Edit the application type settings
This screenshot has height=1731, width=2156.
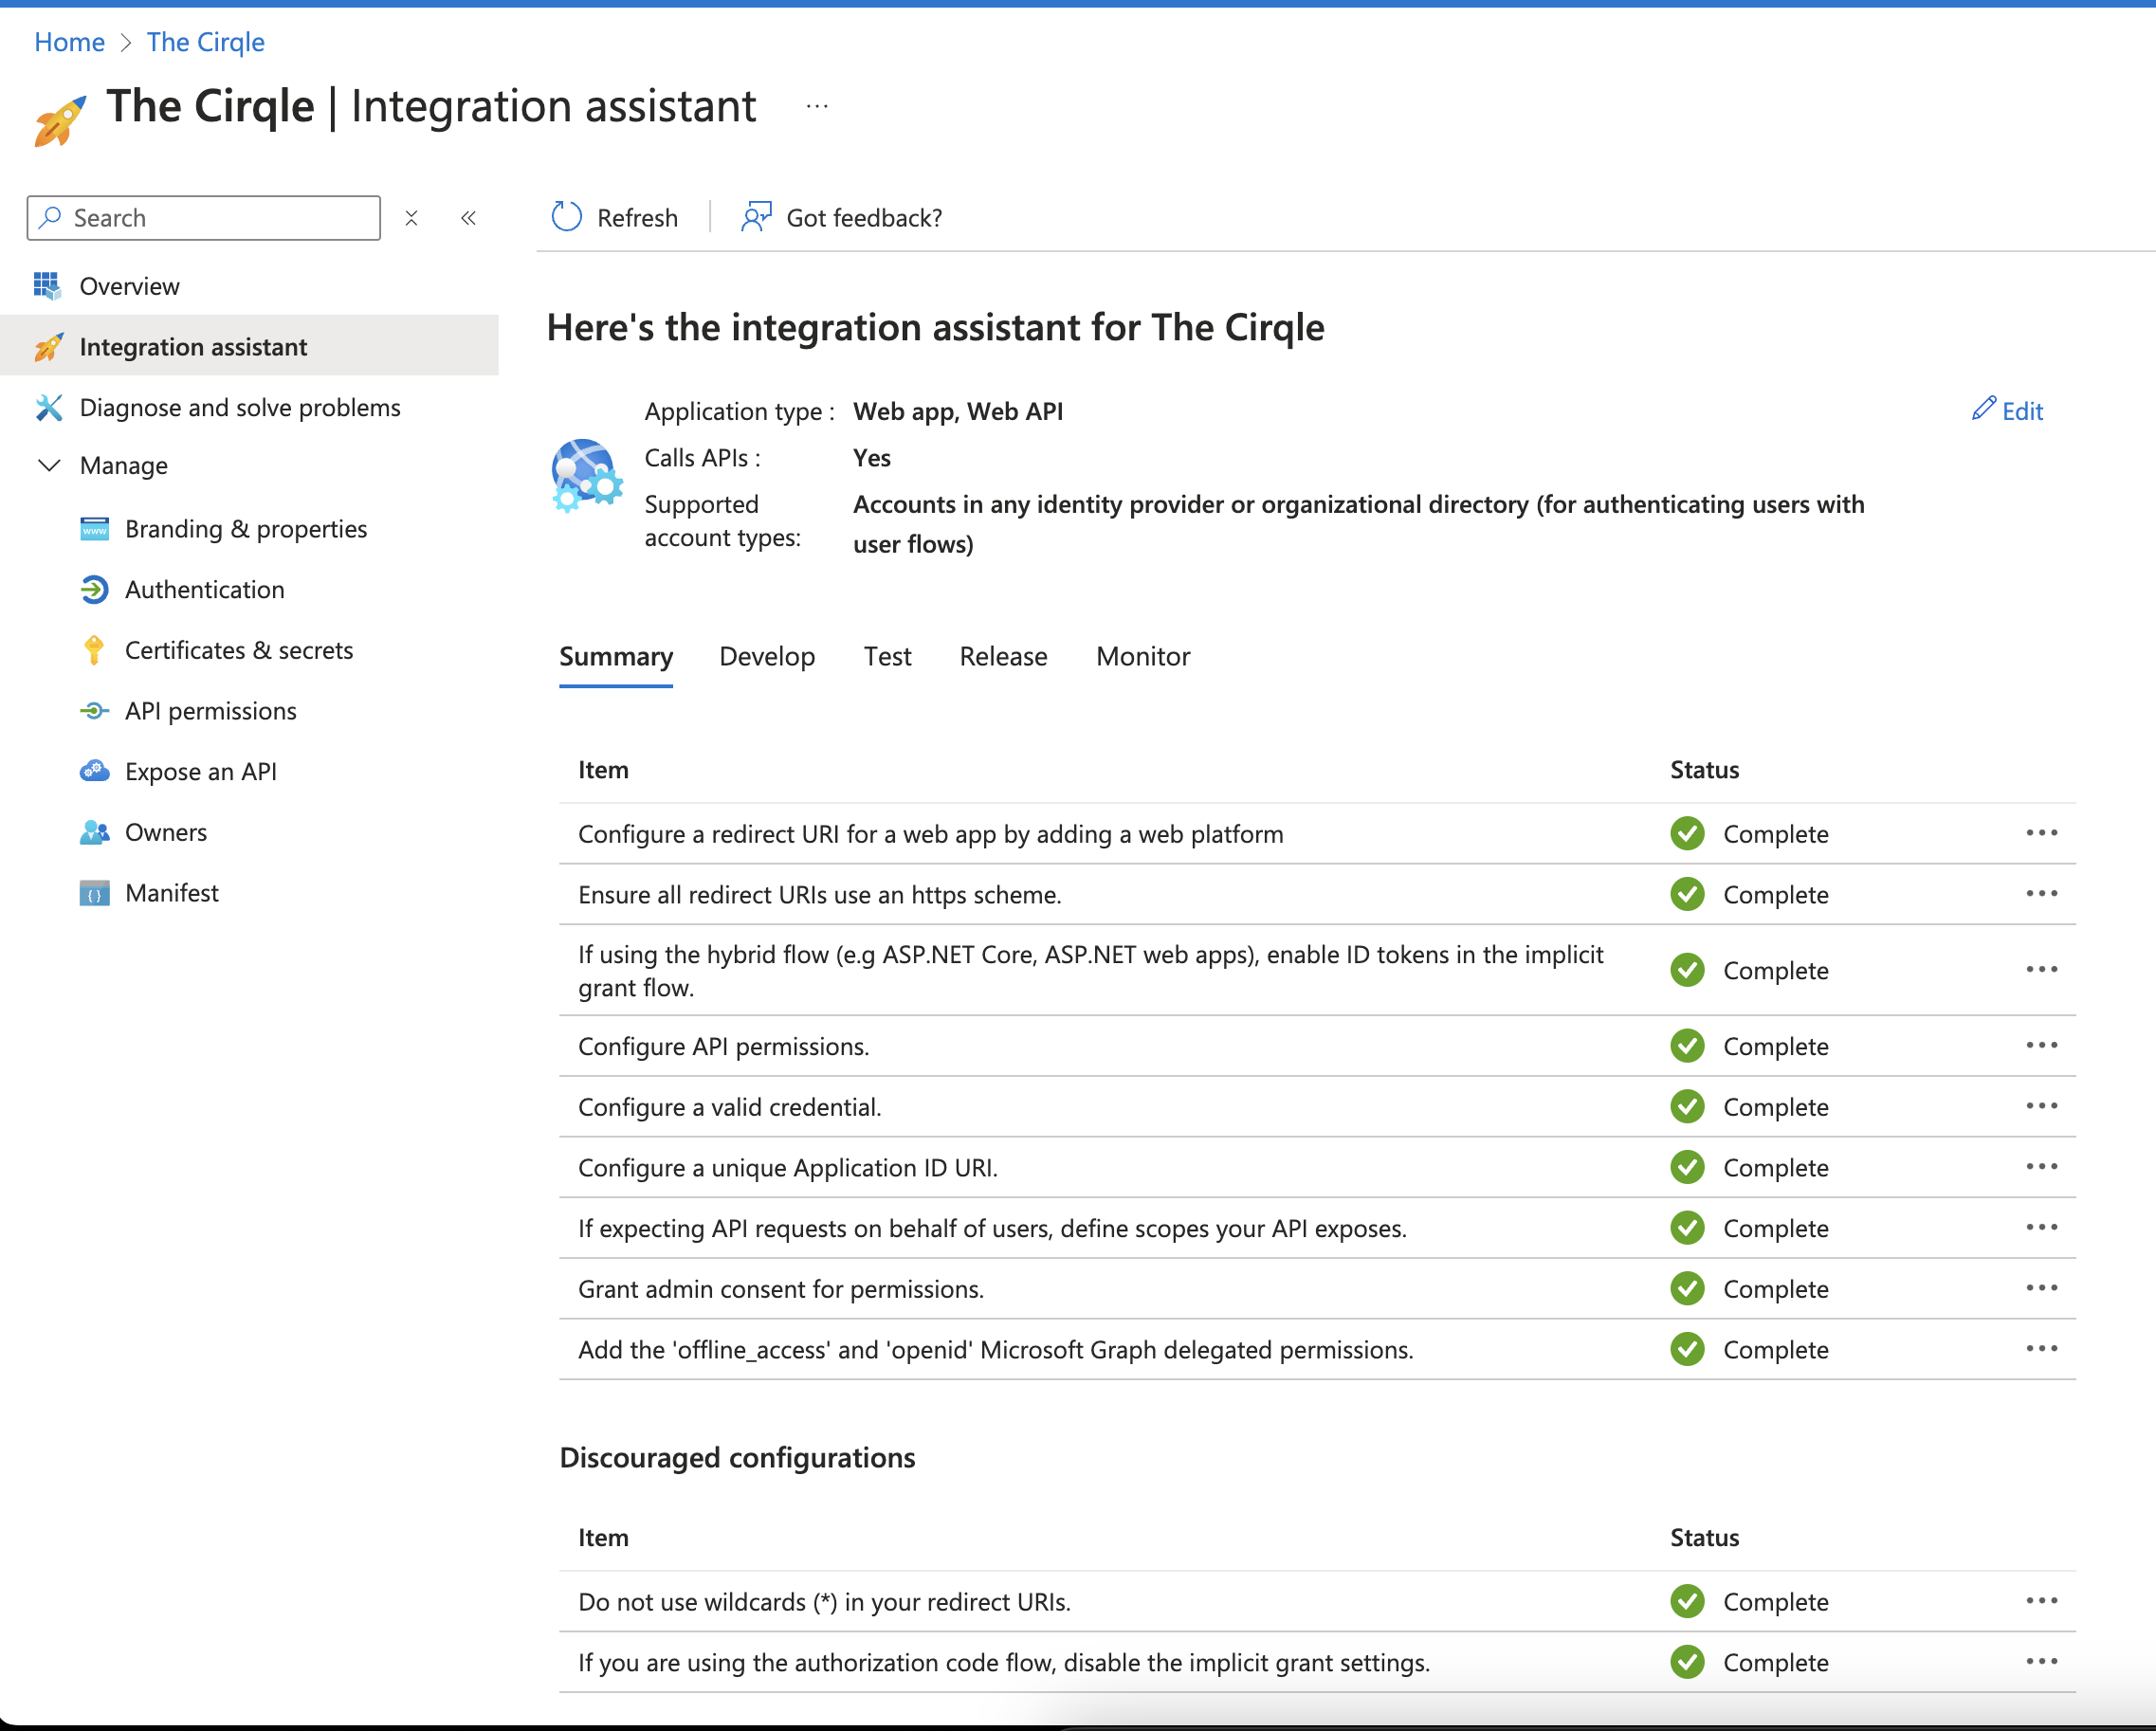coord(2007,410)
